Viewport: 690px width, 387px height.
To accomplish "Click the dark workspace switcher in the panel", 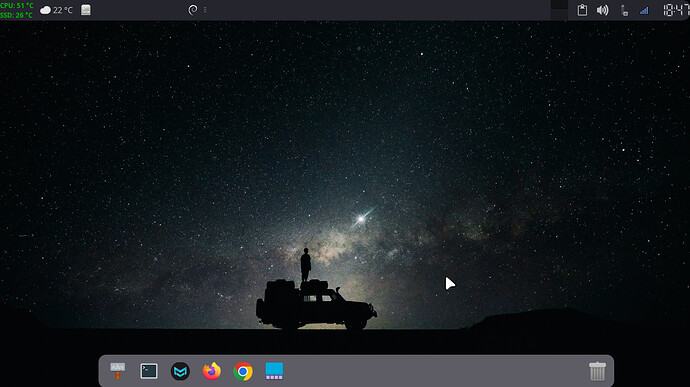I will pyautogui.click(x=559, y=10).
